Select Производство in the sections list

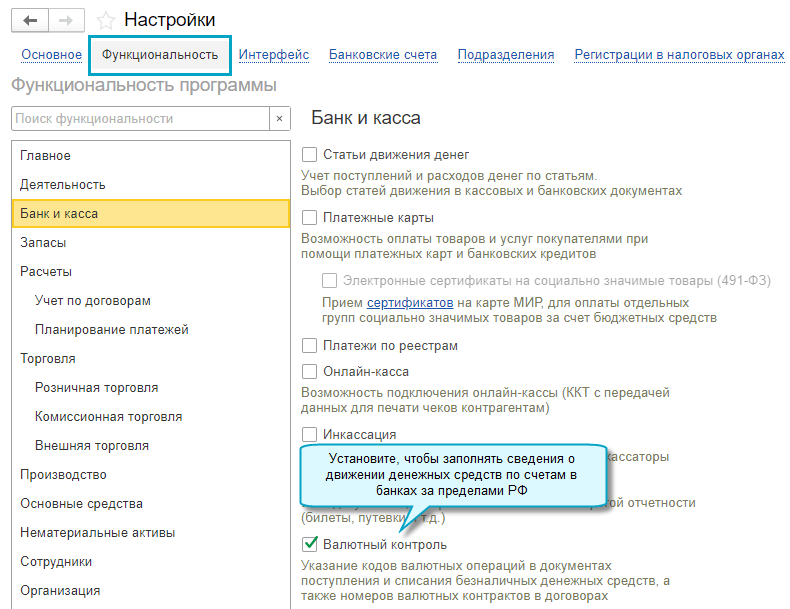tap(151, 475)
